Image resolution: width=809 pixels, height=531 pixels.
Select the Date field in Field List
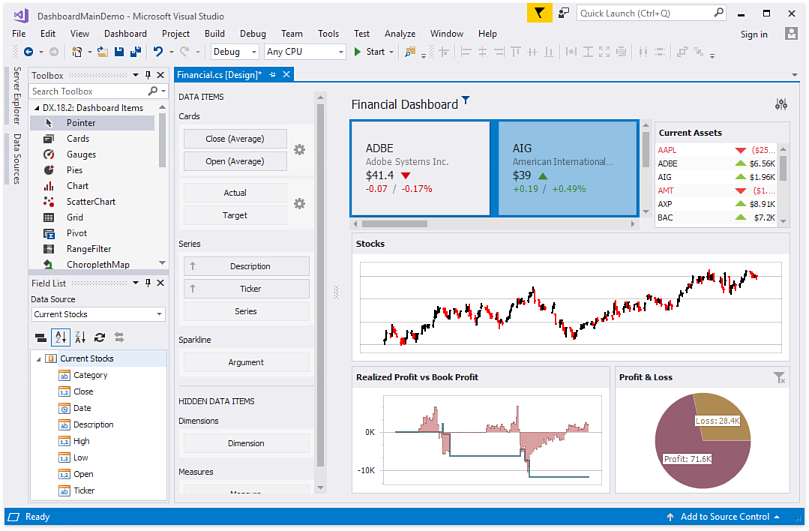tap(82, 408)
